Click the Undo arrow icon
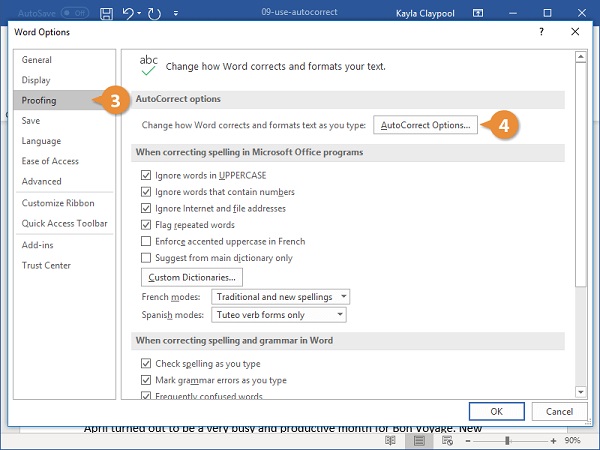This screenshot has height=450, width=600. (x=128, y=13)
